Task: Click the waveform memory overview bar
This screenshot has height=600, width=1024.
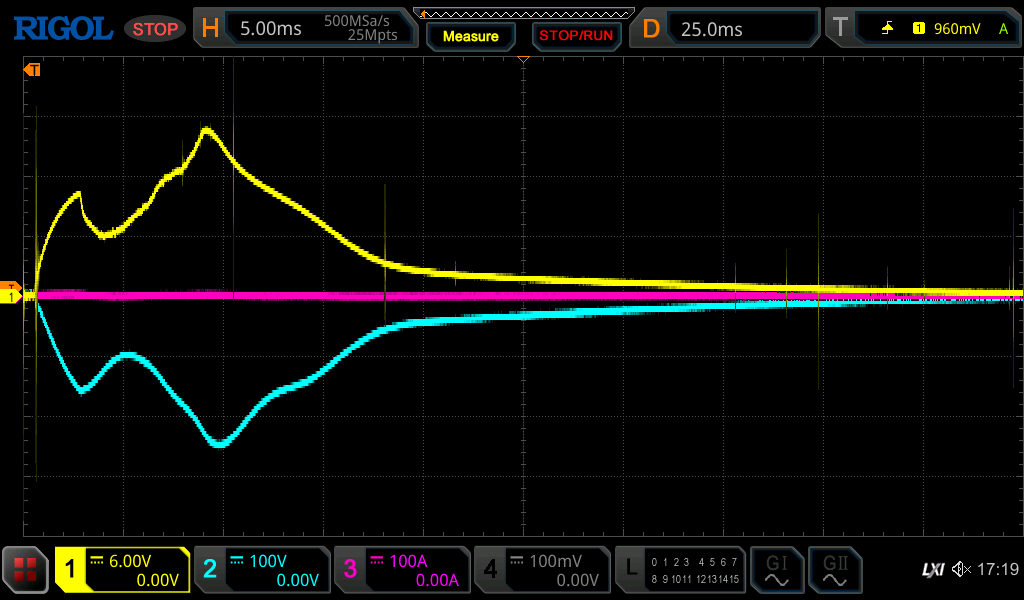Action: pyautogui.click(x=523, y=12)
